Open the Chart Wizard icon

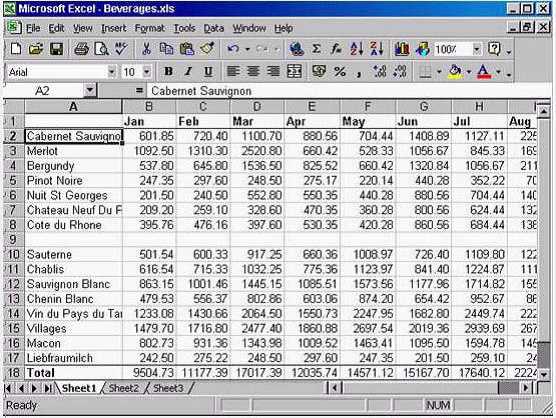[x=402, y=49]
